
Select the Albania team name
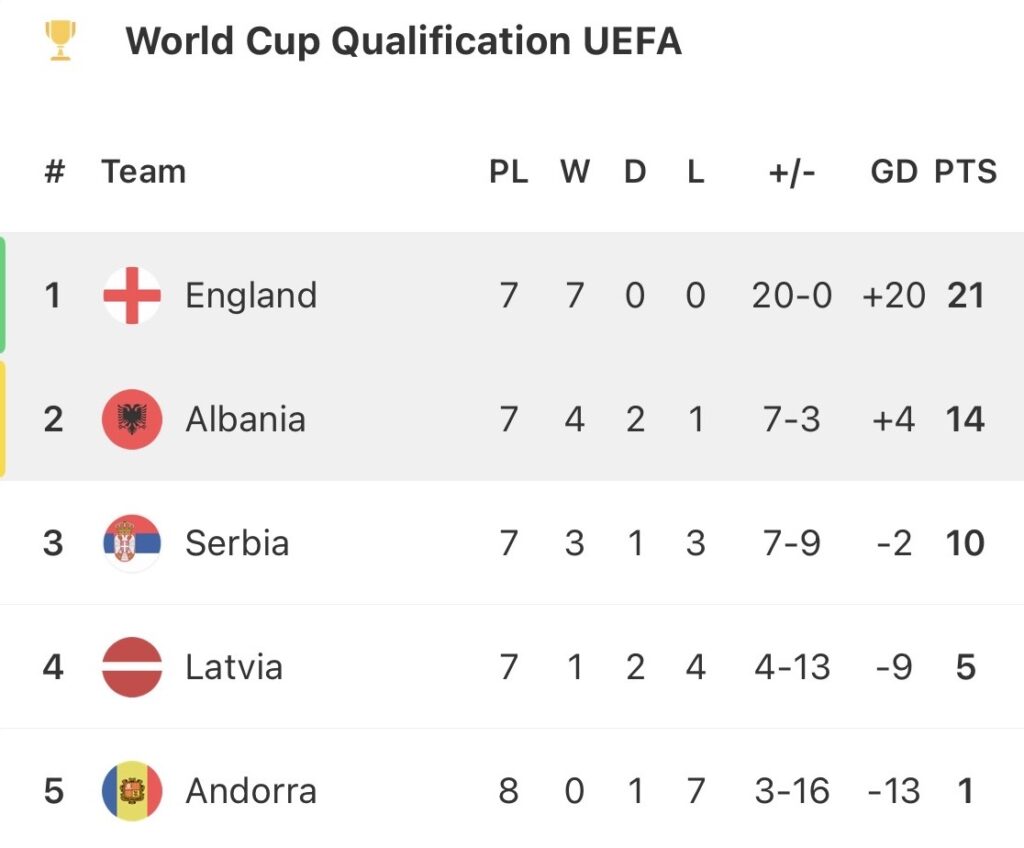click(245, 419)
